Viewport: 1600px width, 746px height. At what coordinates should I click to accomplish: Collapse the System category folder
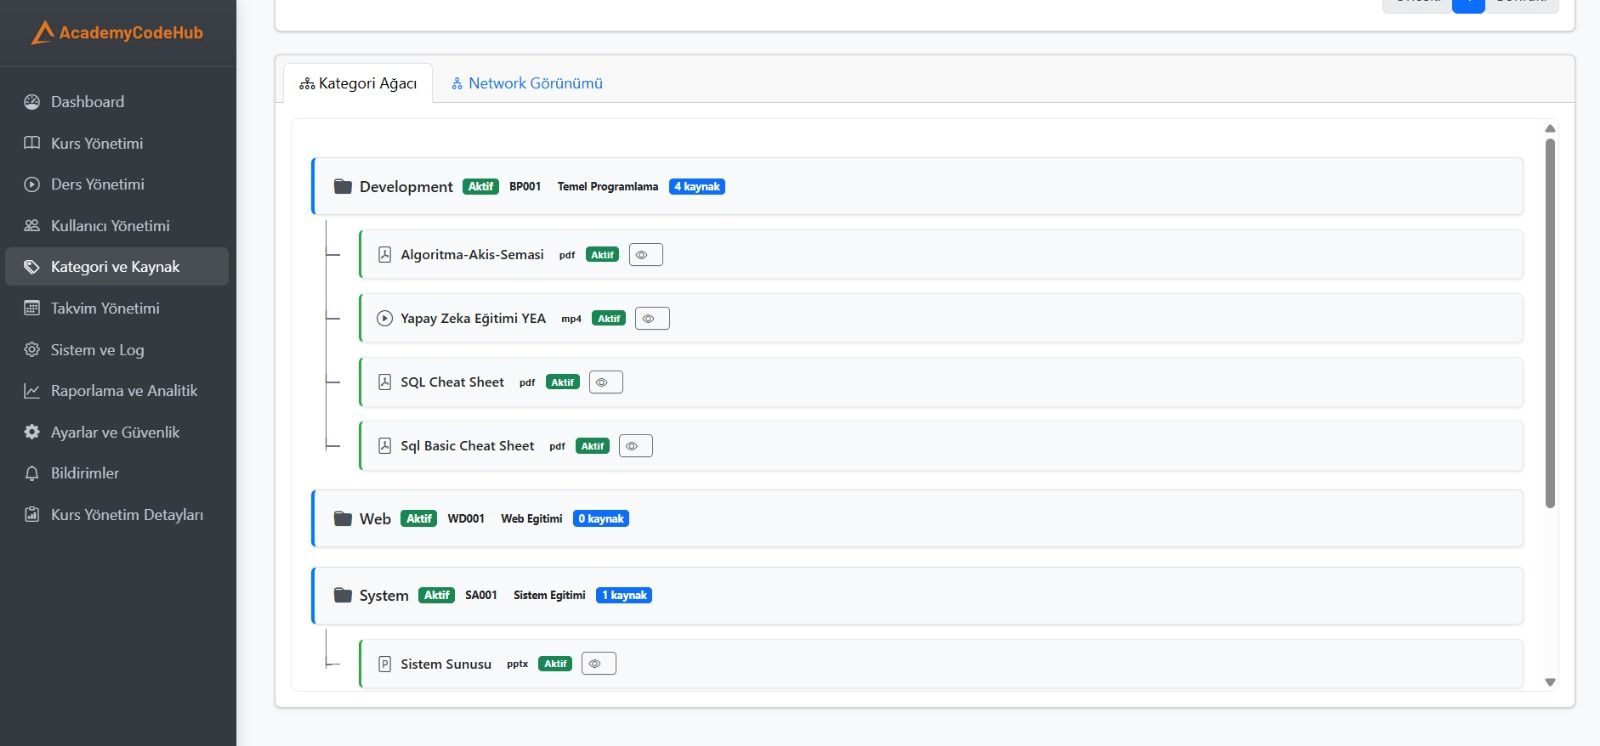point(343,596)
